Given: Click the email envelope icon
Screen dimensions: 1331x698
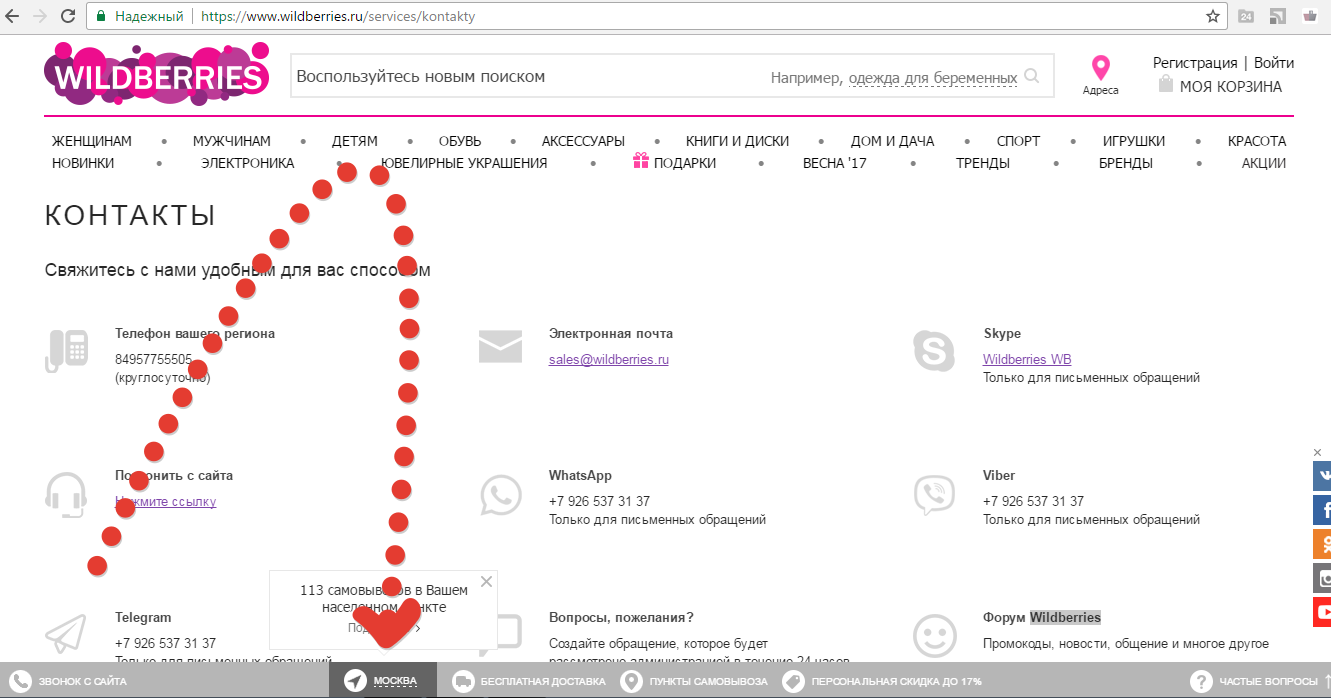Looking at the screenshot, I should point(500,347).
